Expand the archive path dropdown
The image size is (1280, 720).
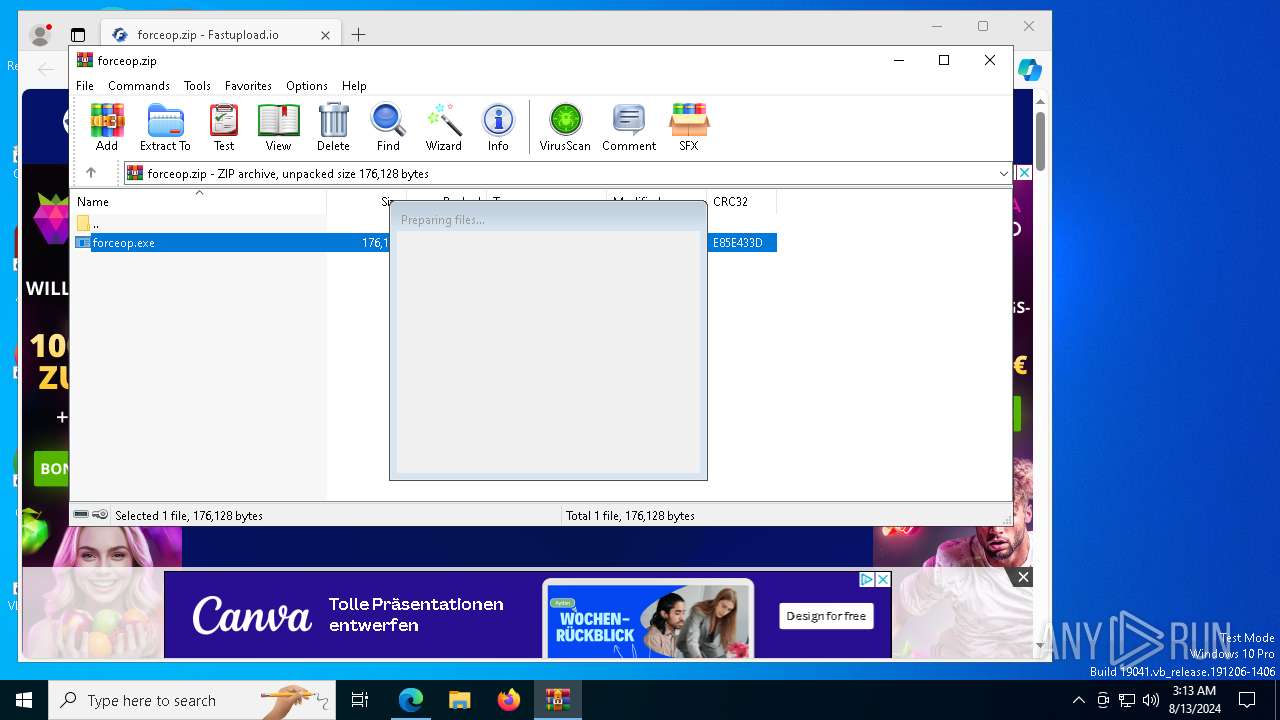[x=1003, y=173]
